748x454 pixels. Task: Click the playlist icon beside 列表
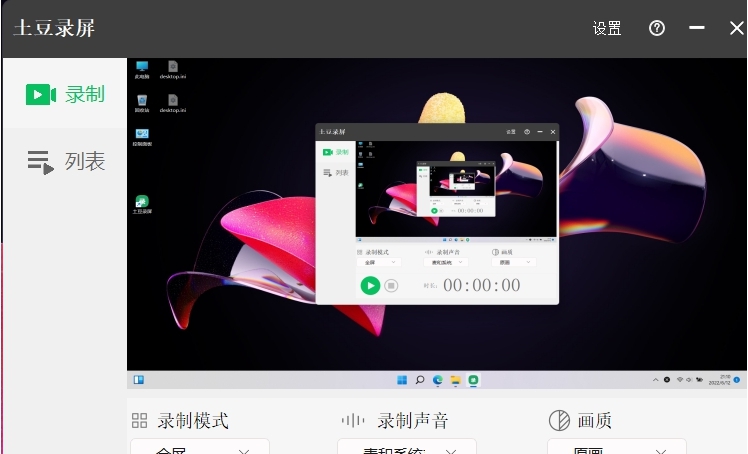click(x=40, y=162)
